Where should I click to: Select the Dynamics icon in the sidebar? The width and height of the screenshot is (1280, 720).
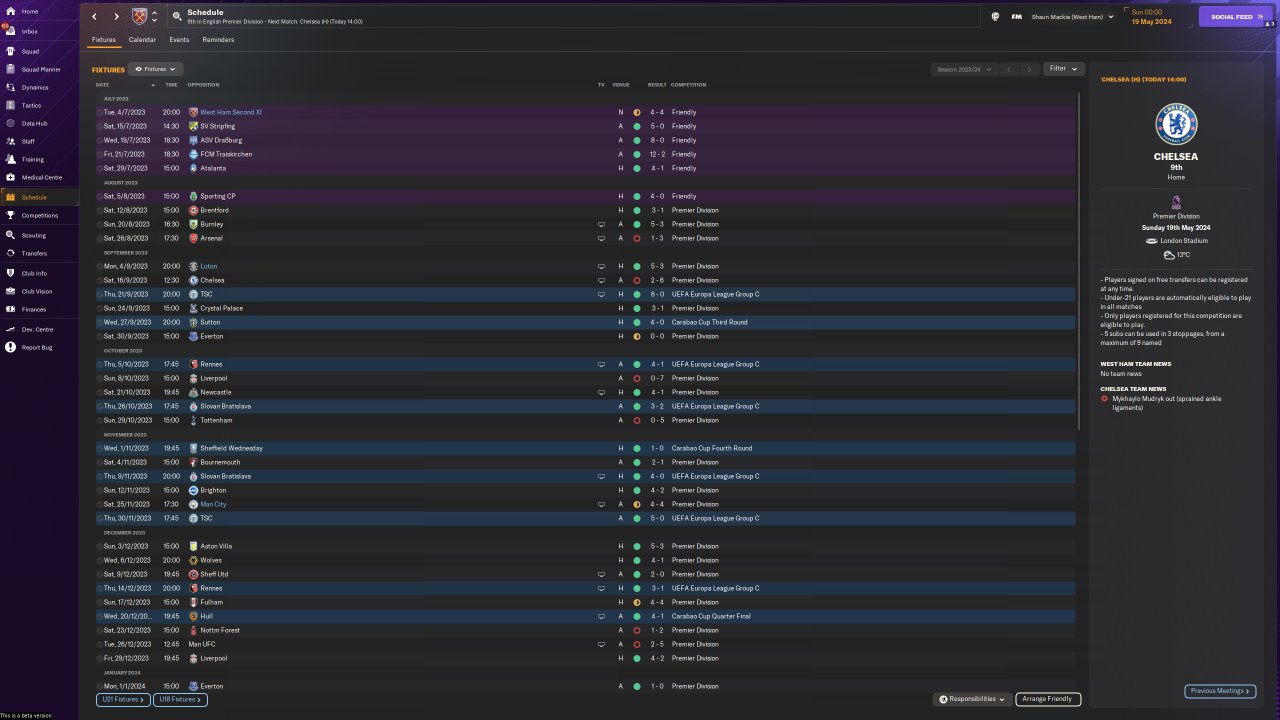(x=10, y=87)
